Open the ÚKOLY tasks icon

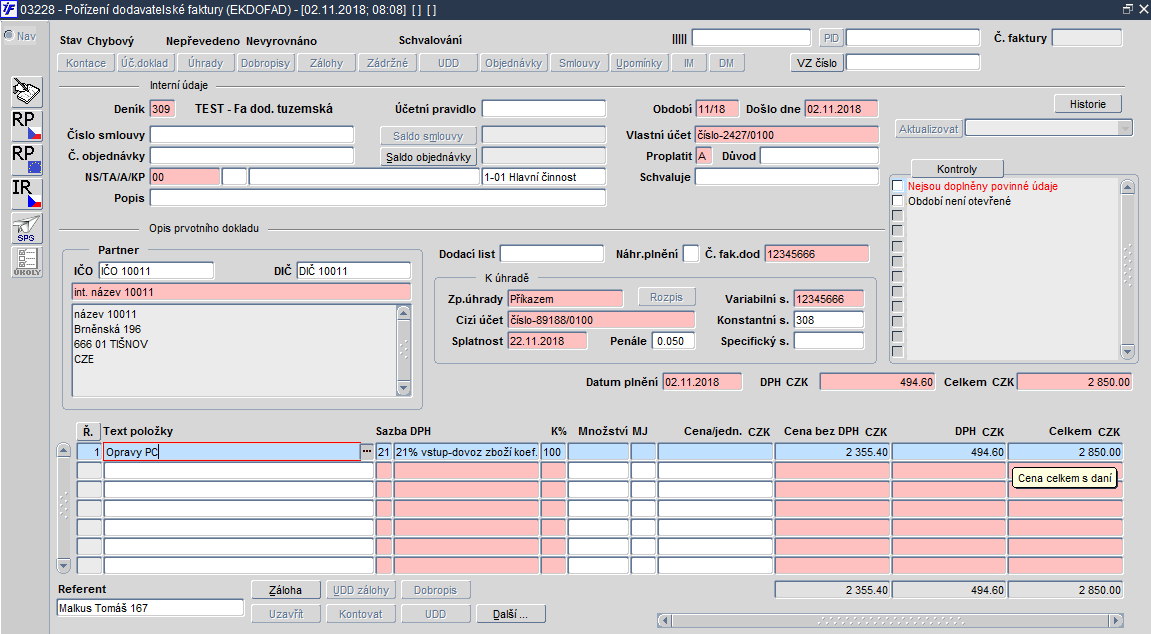coord(27,262)
